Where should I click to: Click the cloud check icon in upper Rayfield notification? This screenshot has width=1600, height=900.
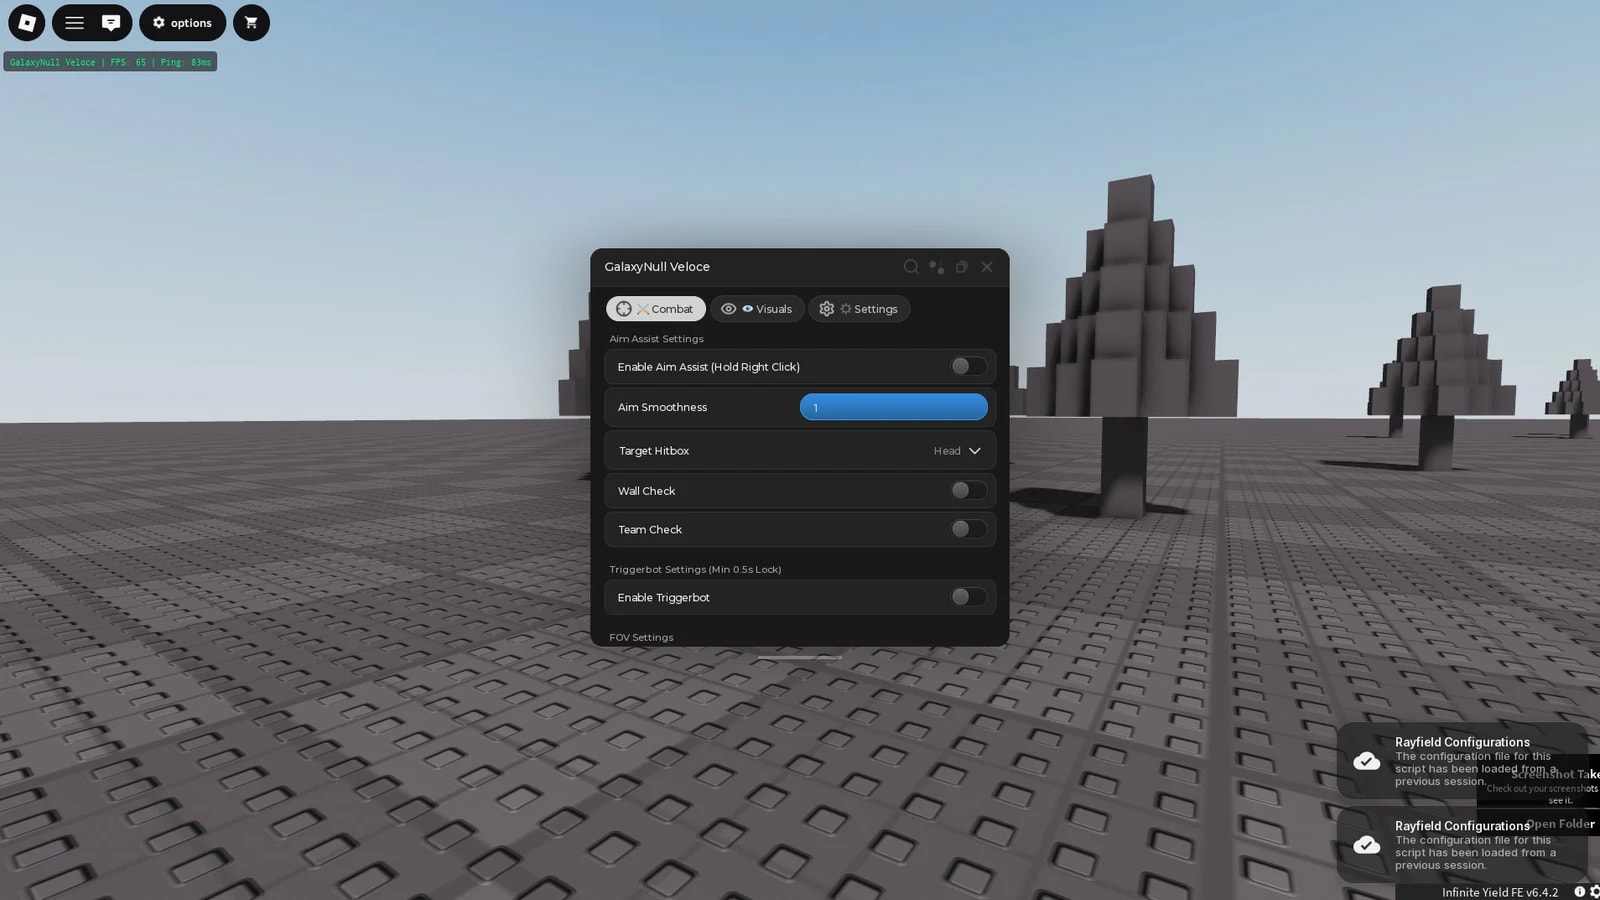pyautogui.click(x=1367, y=762)
